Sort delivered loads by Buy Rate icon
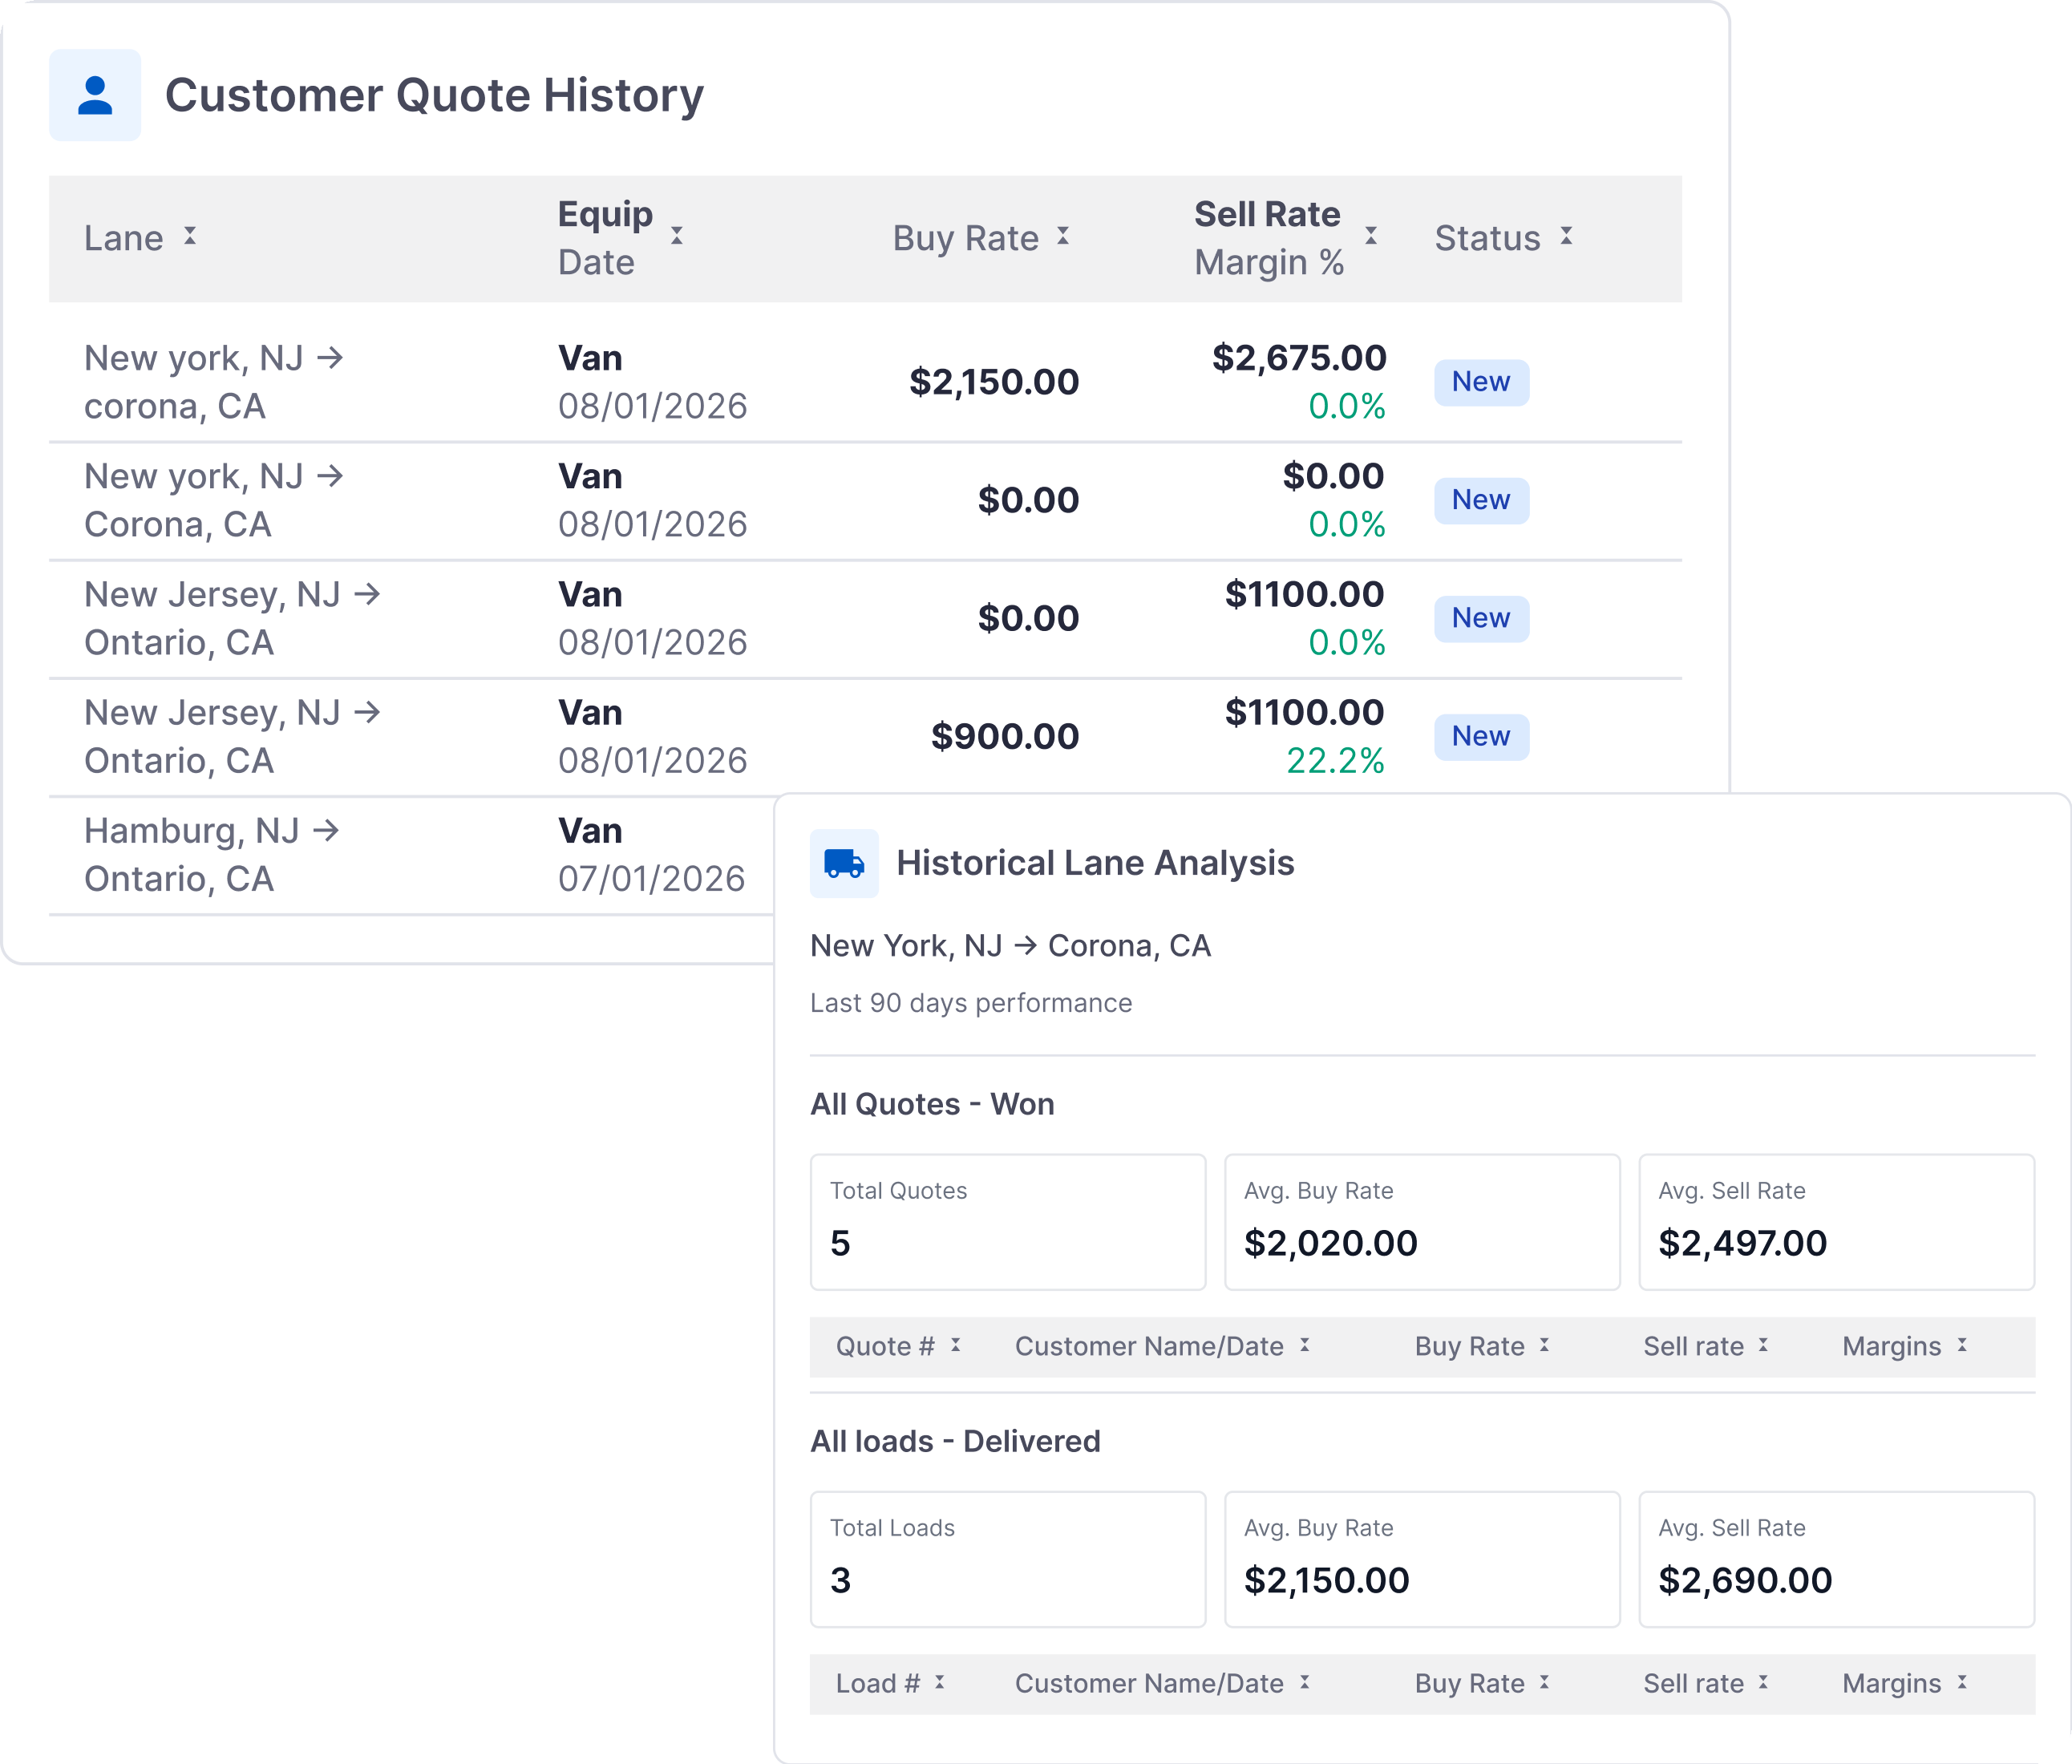Screen dimensions: 2072x1764 point(1545,1682)
